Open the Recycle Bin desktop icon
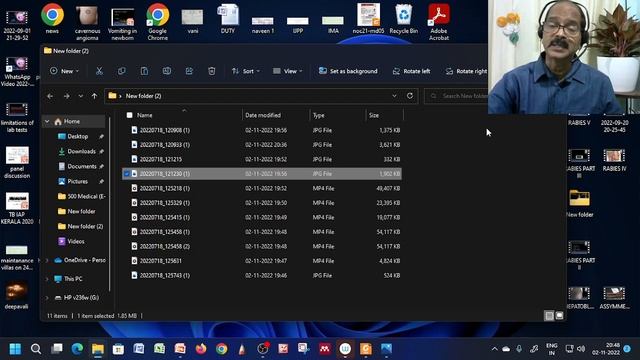The width and height of the screenshot is (640, 360). click(x=404, y=19)
